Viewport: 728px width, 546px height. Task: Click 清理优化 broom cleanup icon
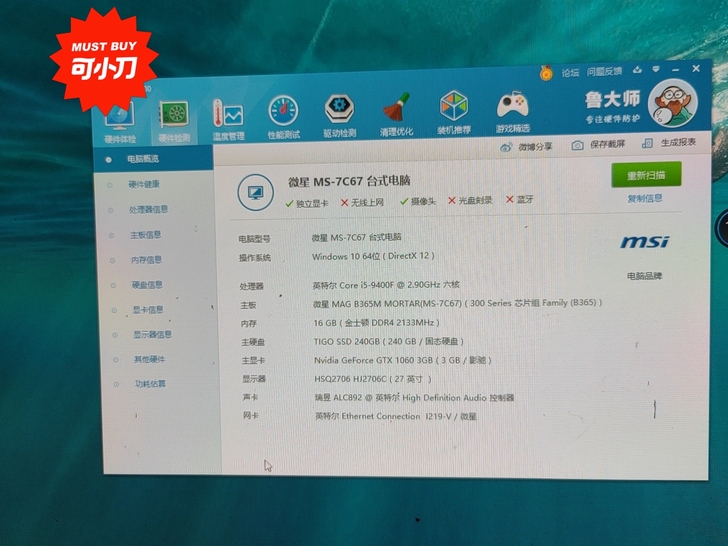click(x=396, y=110)
